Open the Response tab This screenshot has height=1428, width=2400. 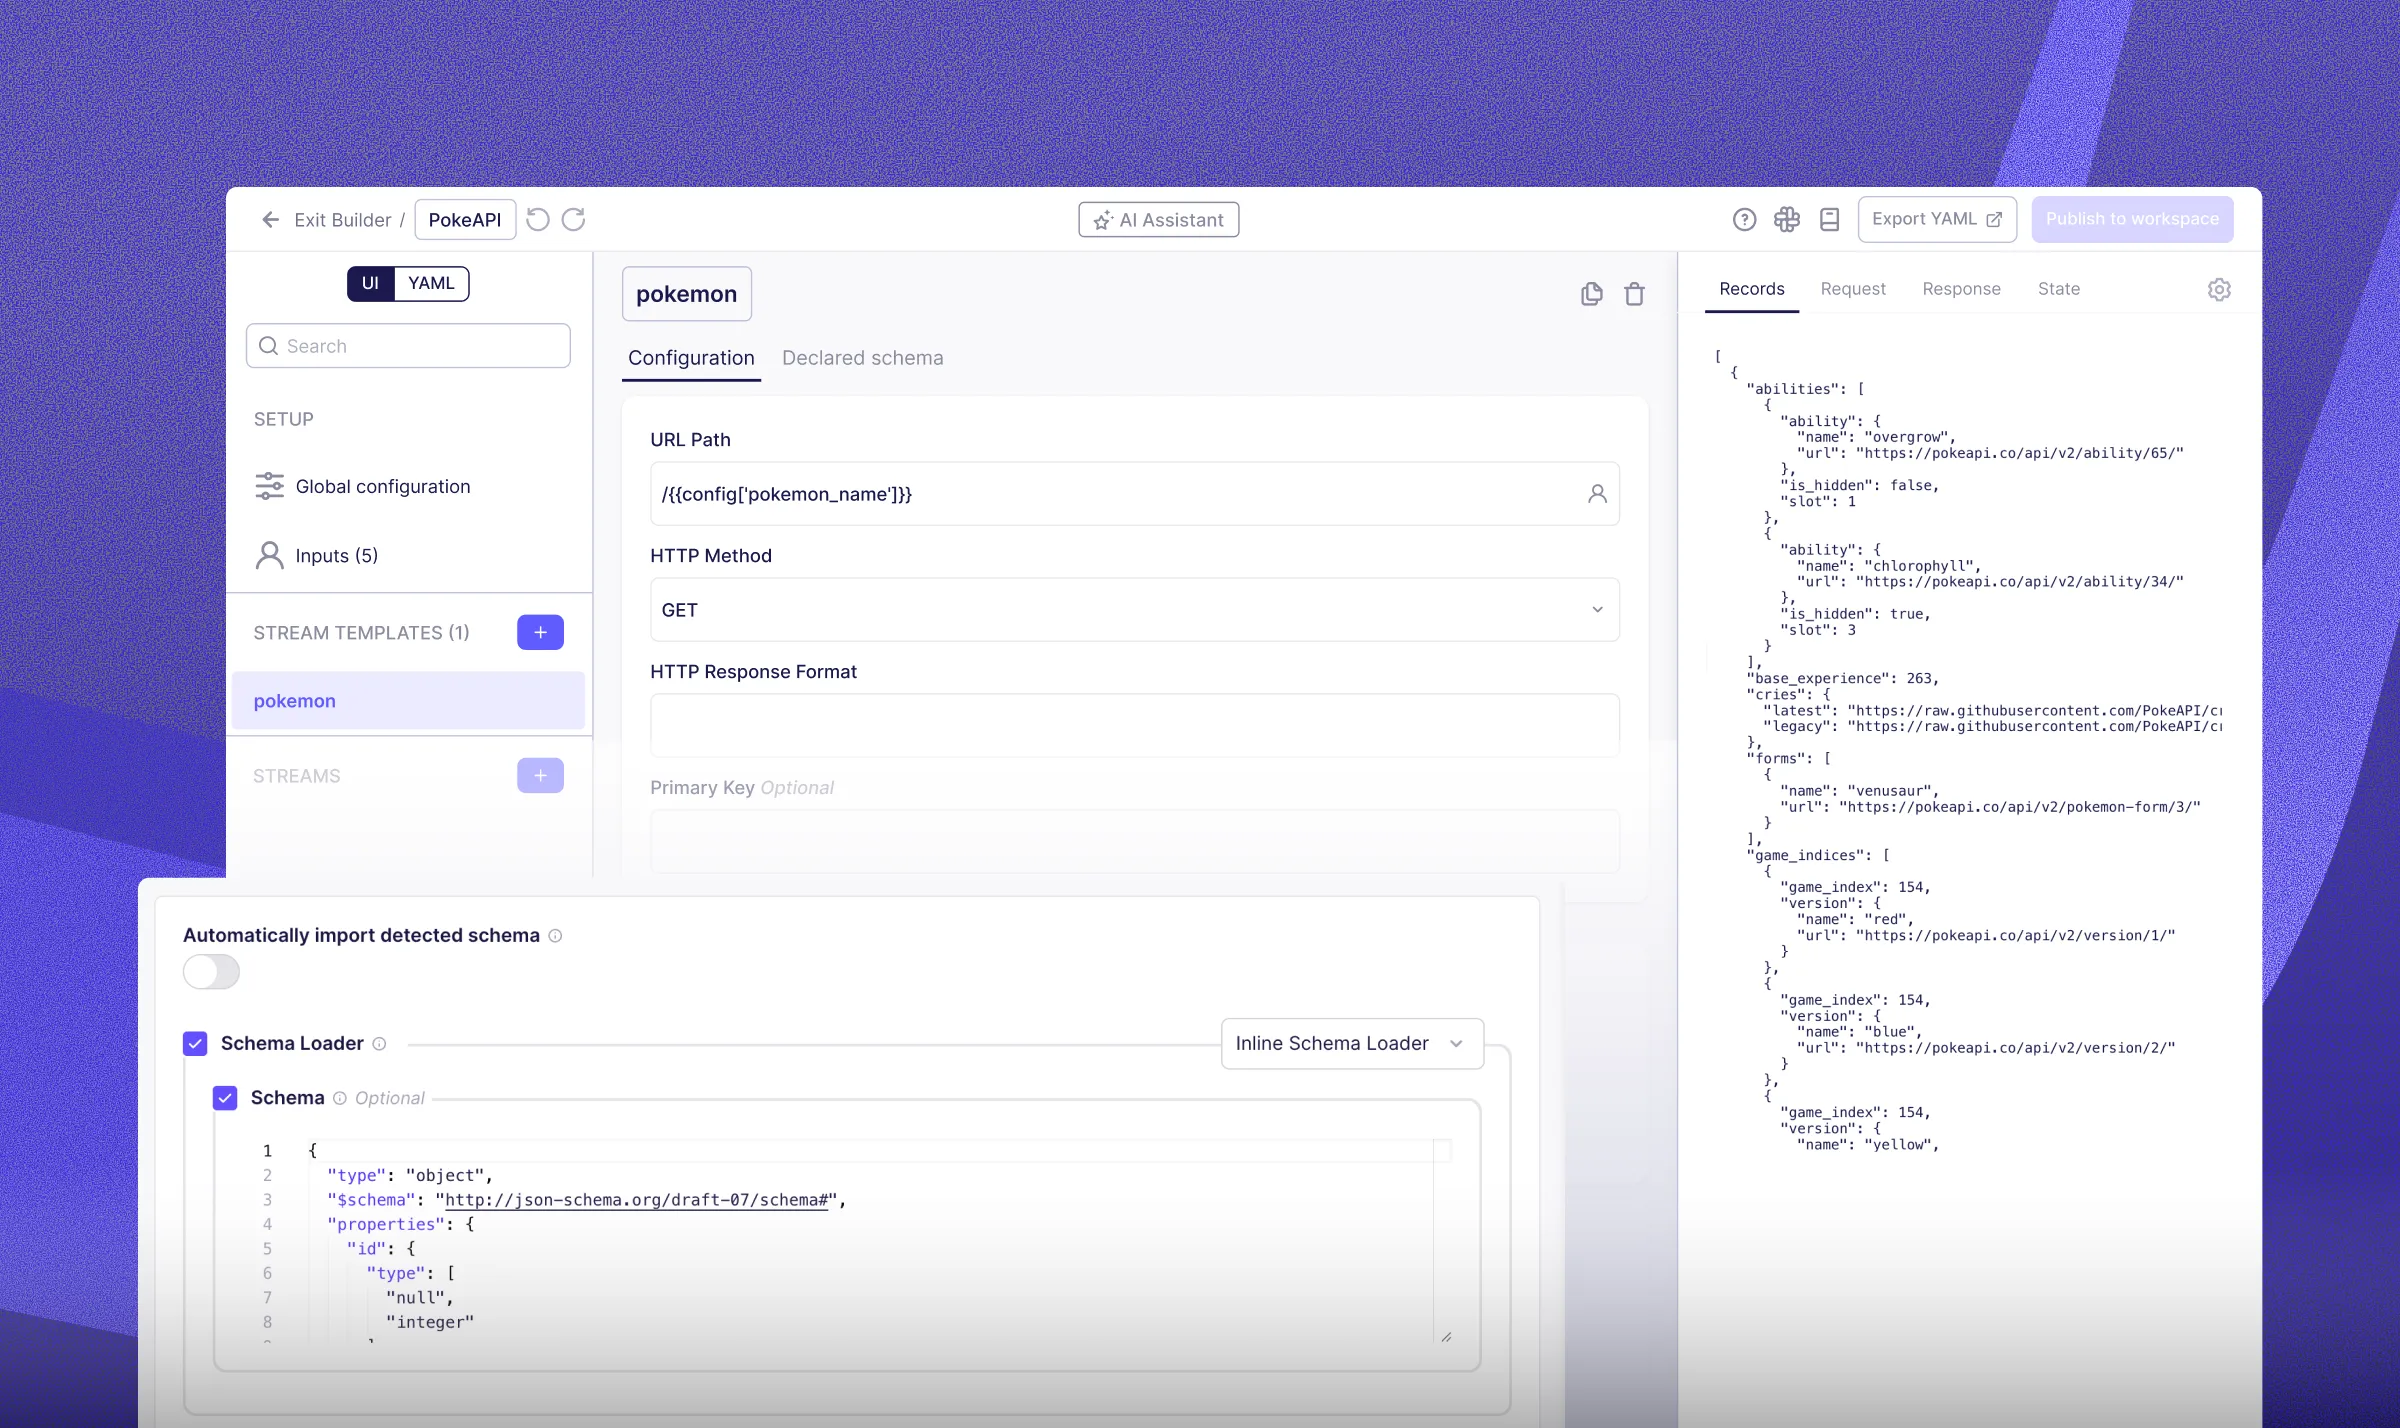[1961, 289]
